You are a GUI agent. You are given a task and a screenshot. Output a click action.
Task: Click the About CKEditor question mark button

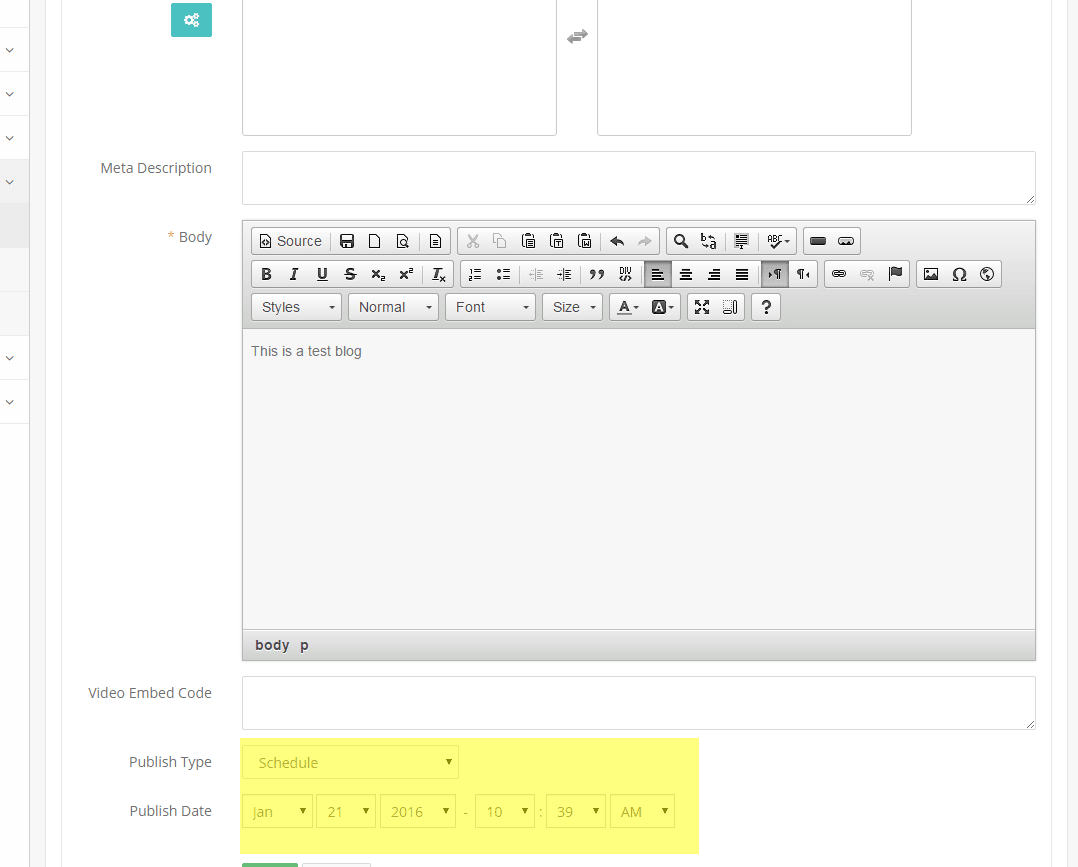tap(765, 307)
